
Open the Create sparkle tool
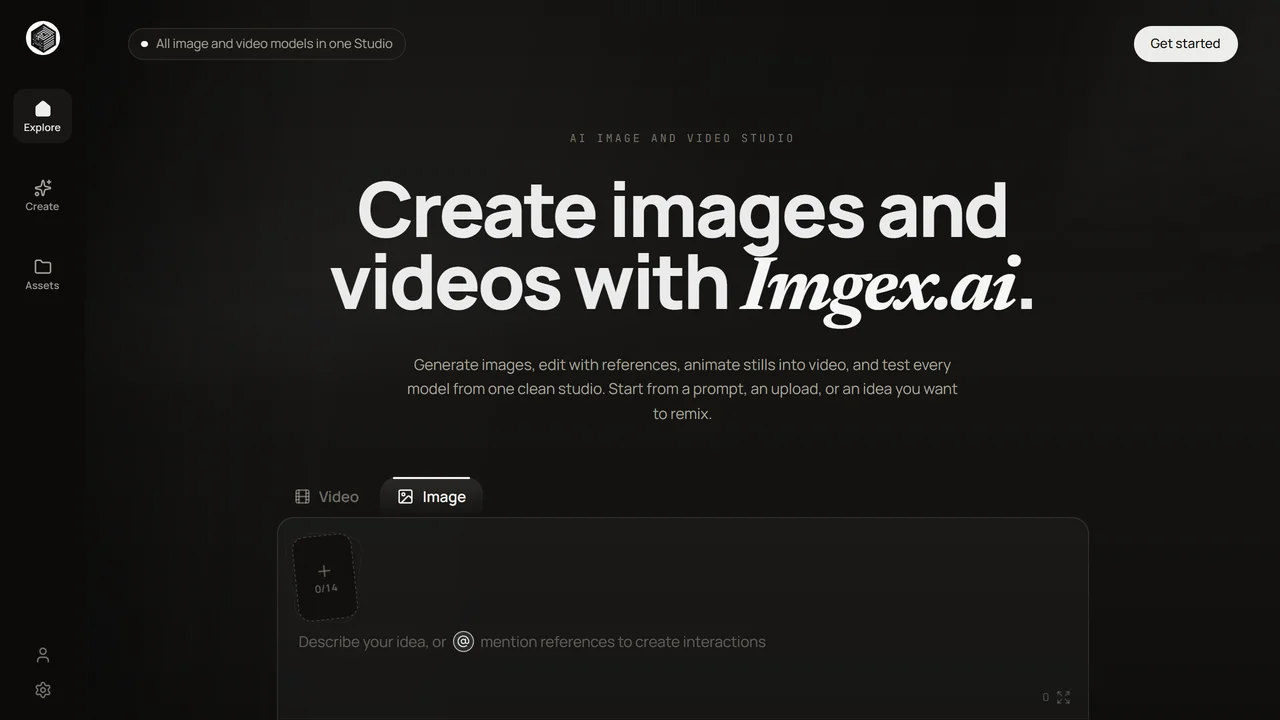(x=42, y=195)
